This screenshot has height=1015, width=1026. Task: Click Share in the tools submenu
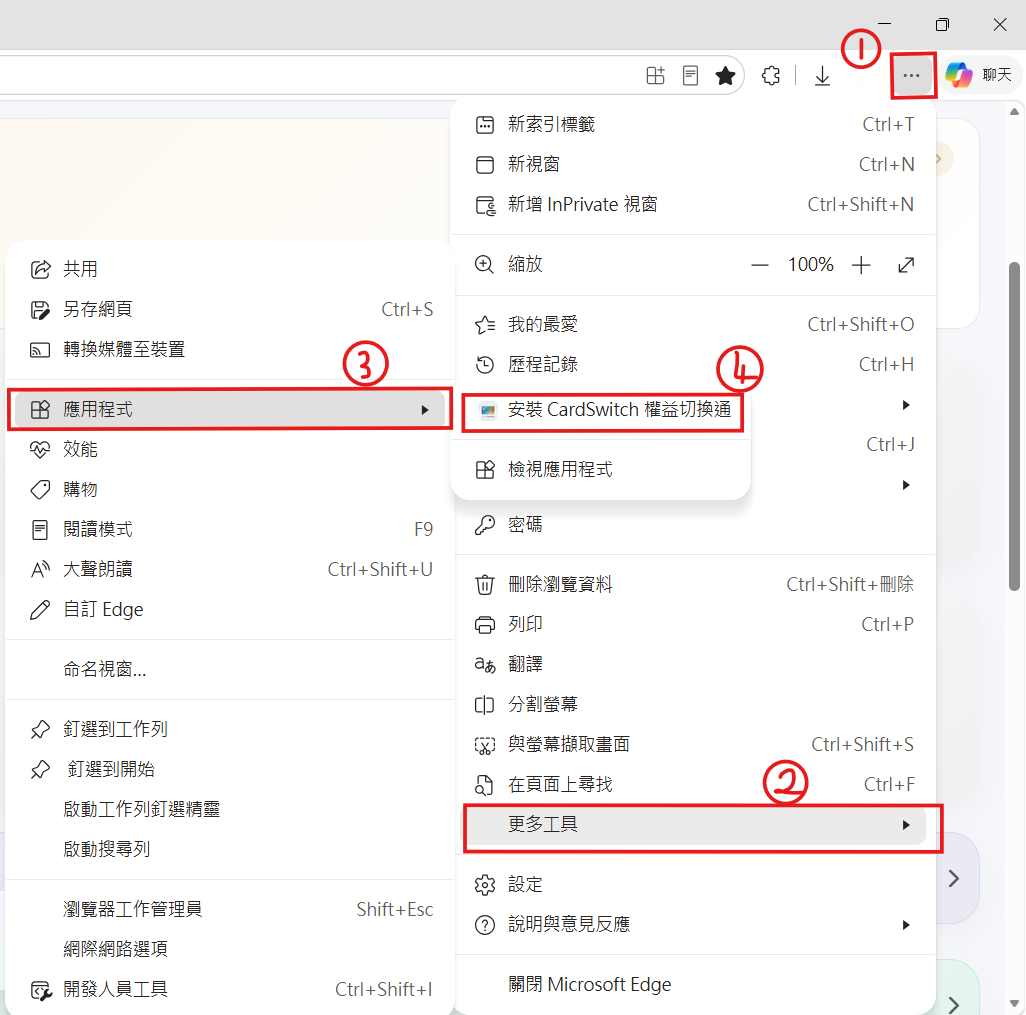point(230,270)
